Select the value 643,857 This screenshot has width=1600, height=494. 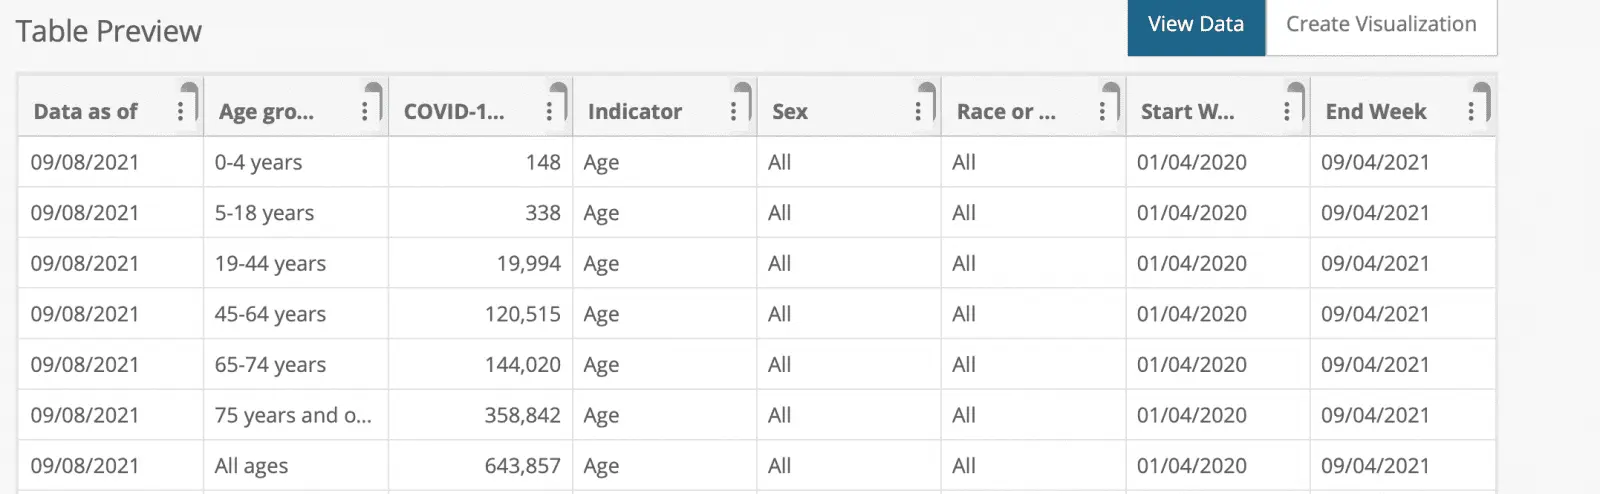[x=523, y=466]
